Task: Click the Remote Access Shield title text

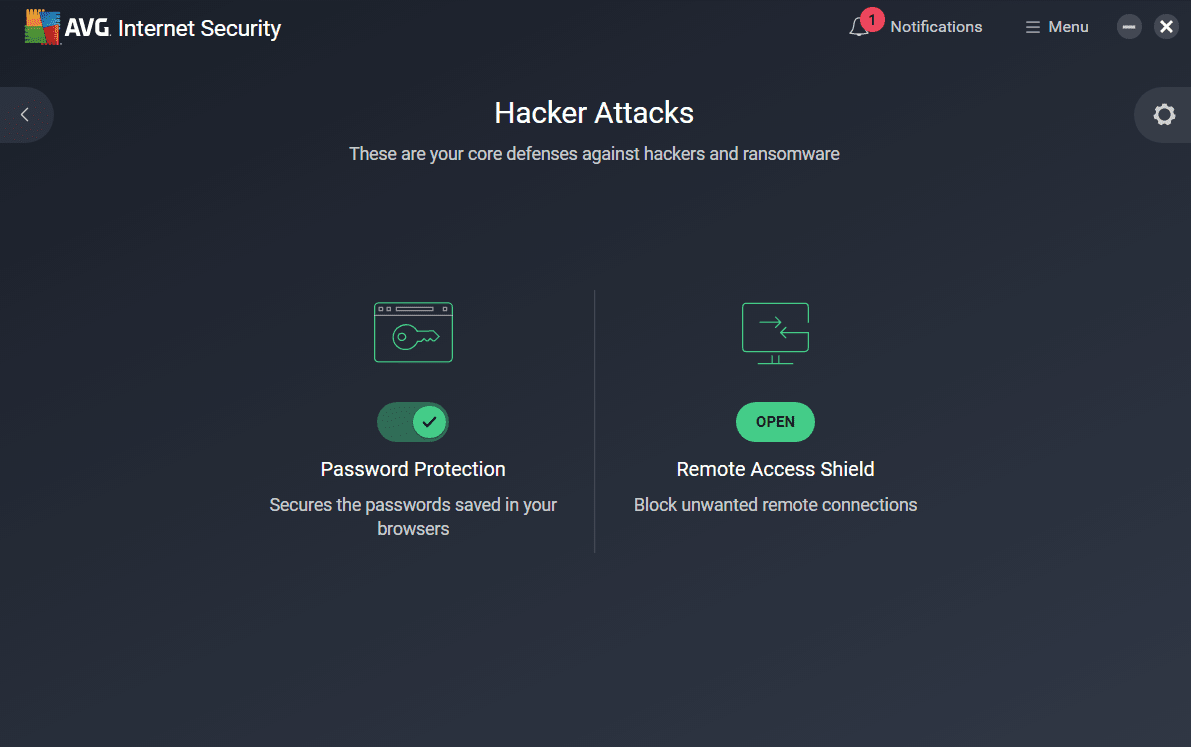Action: tap(775, 468)
